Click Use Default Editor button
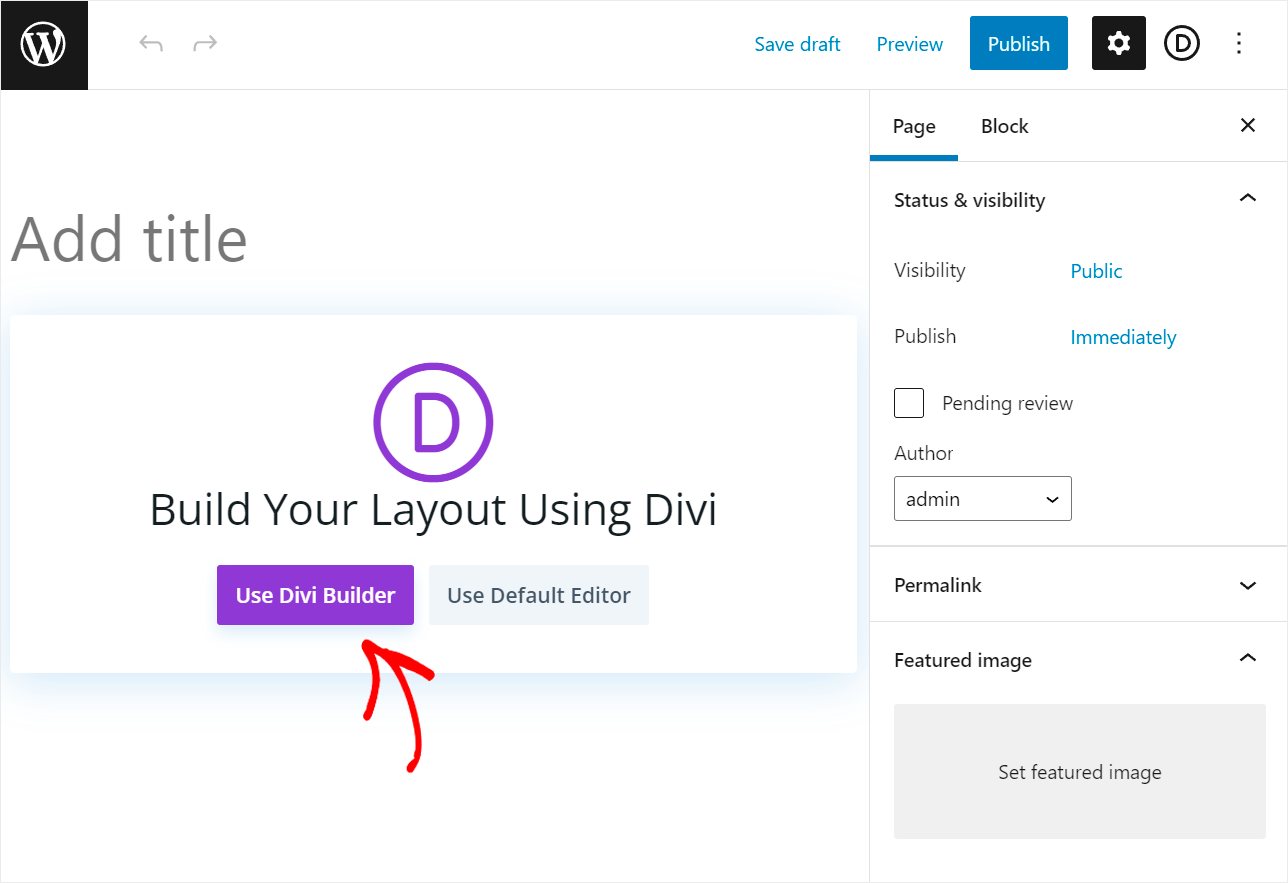1288x883 pixels. [539, 595]
